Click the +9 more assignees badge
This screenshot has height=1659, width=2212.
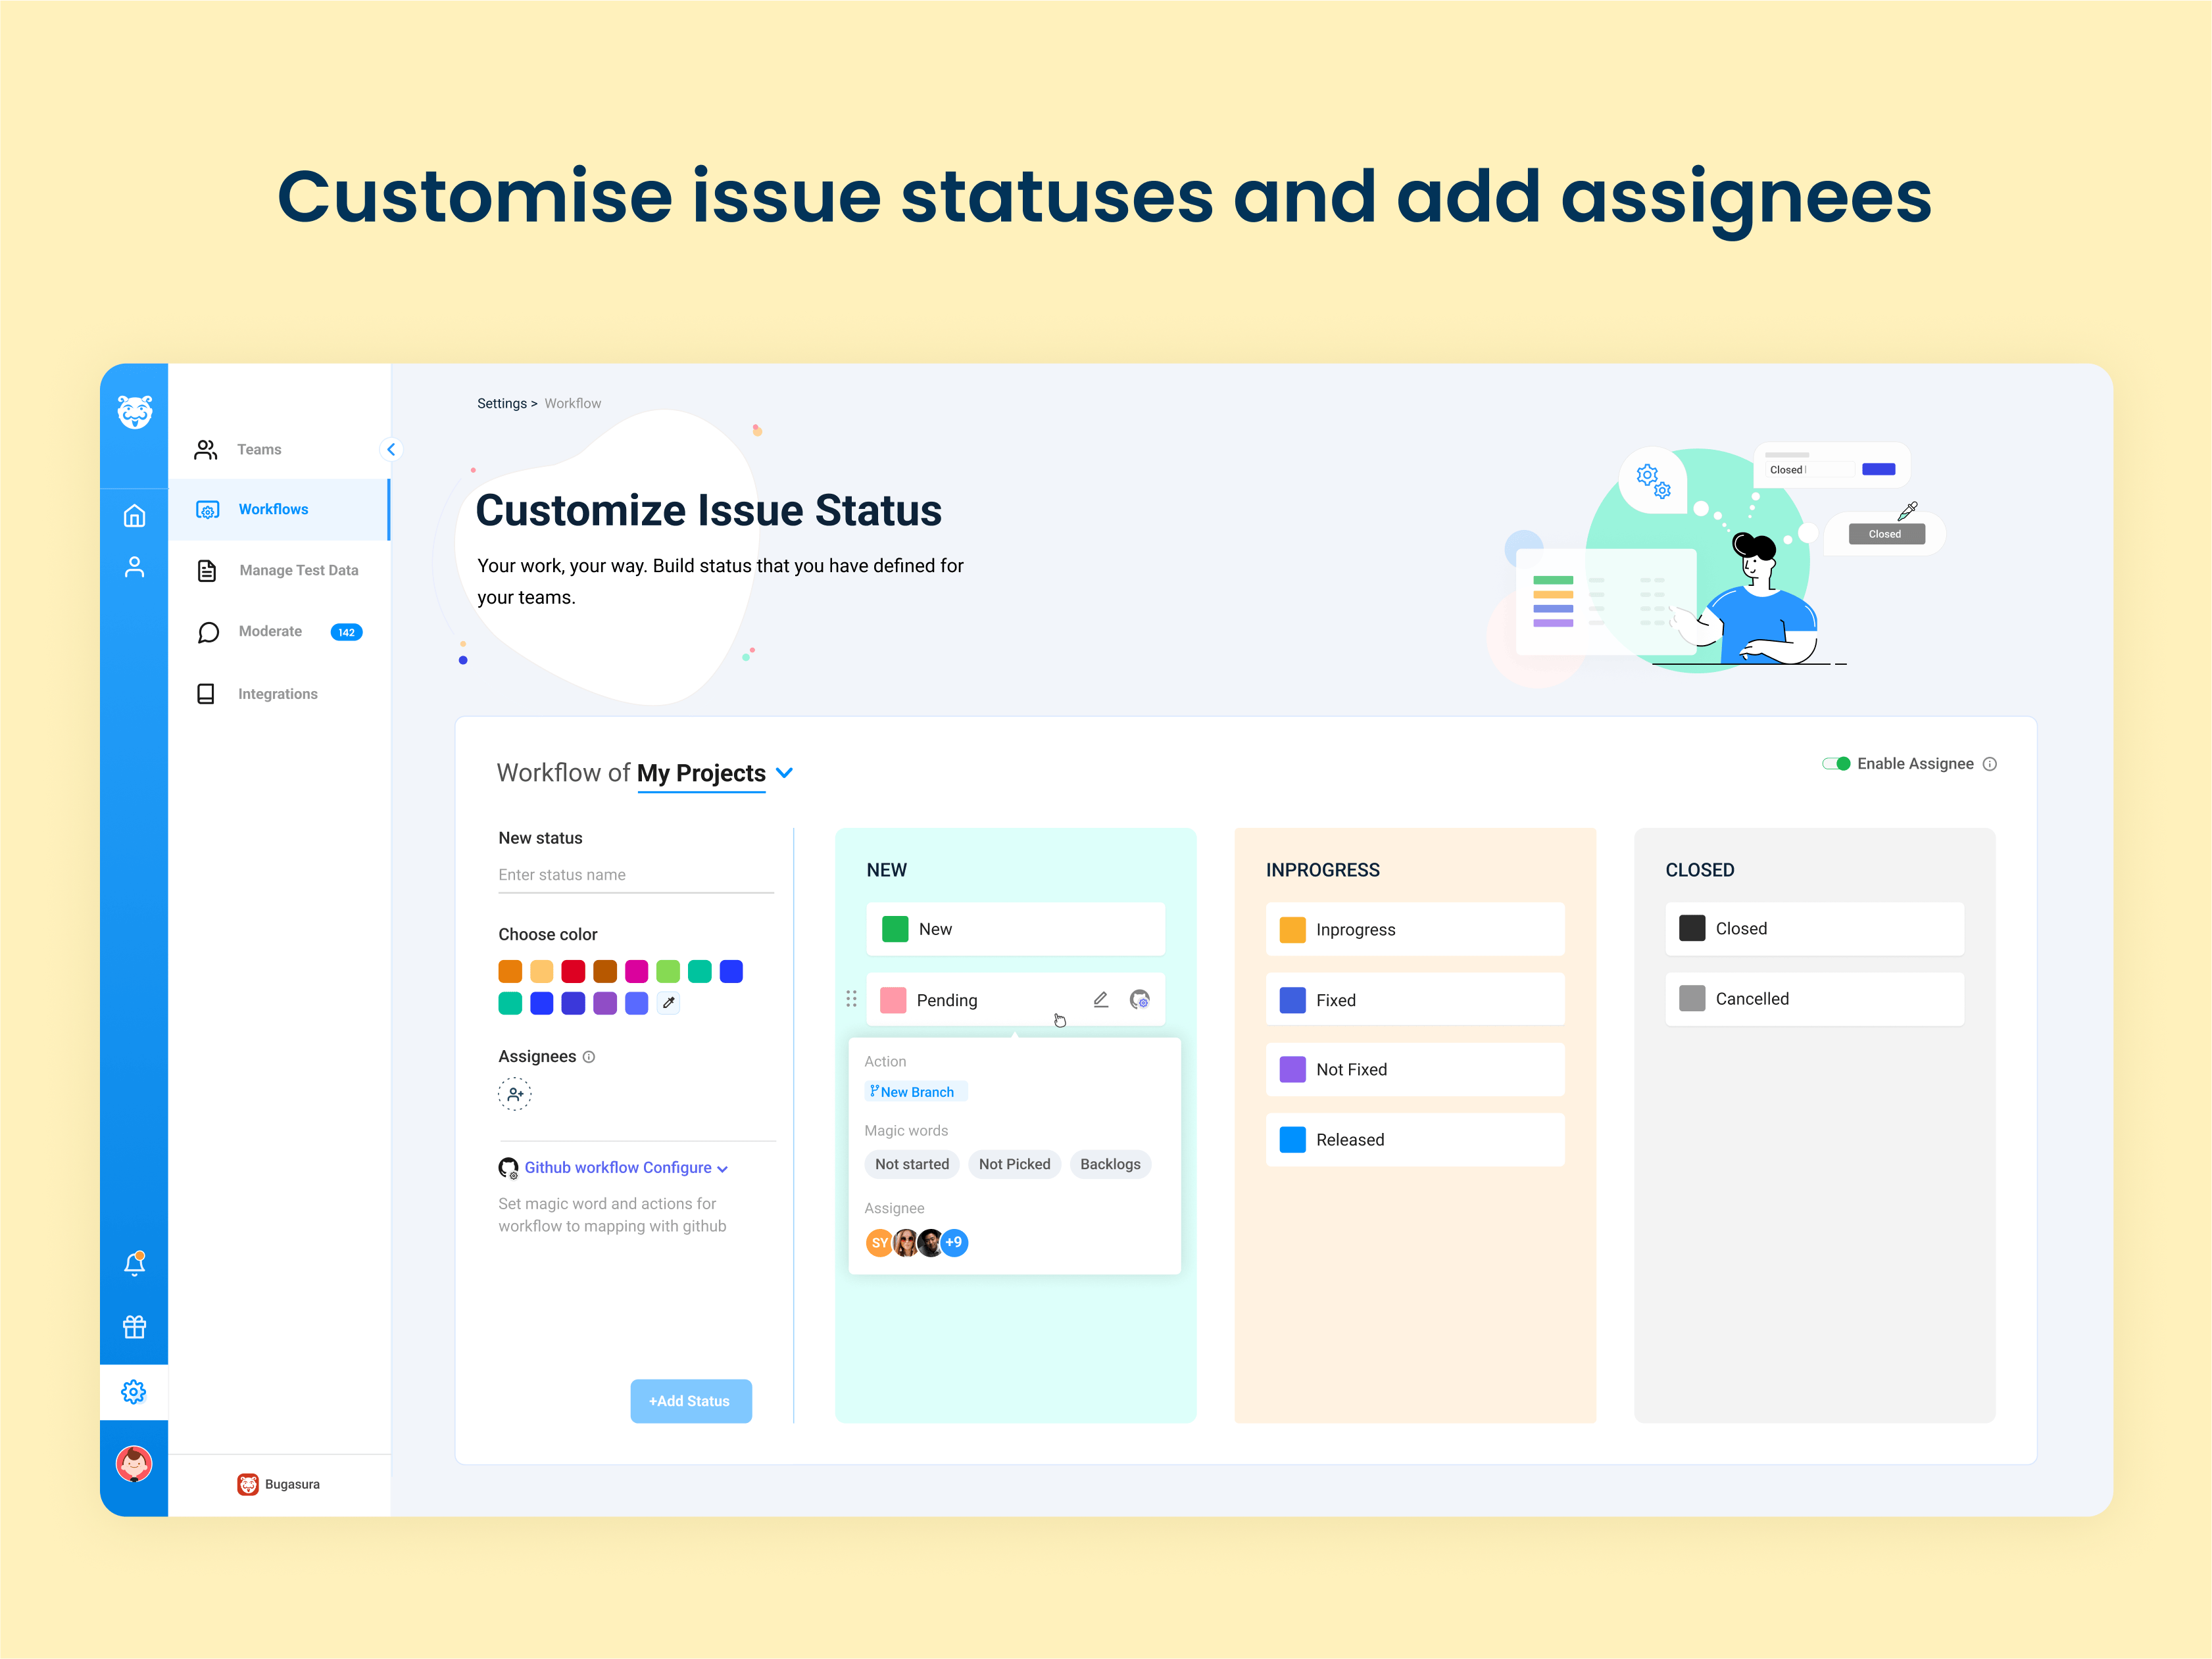[955, 1242]
